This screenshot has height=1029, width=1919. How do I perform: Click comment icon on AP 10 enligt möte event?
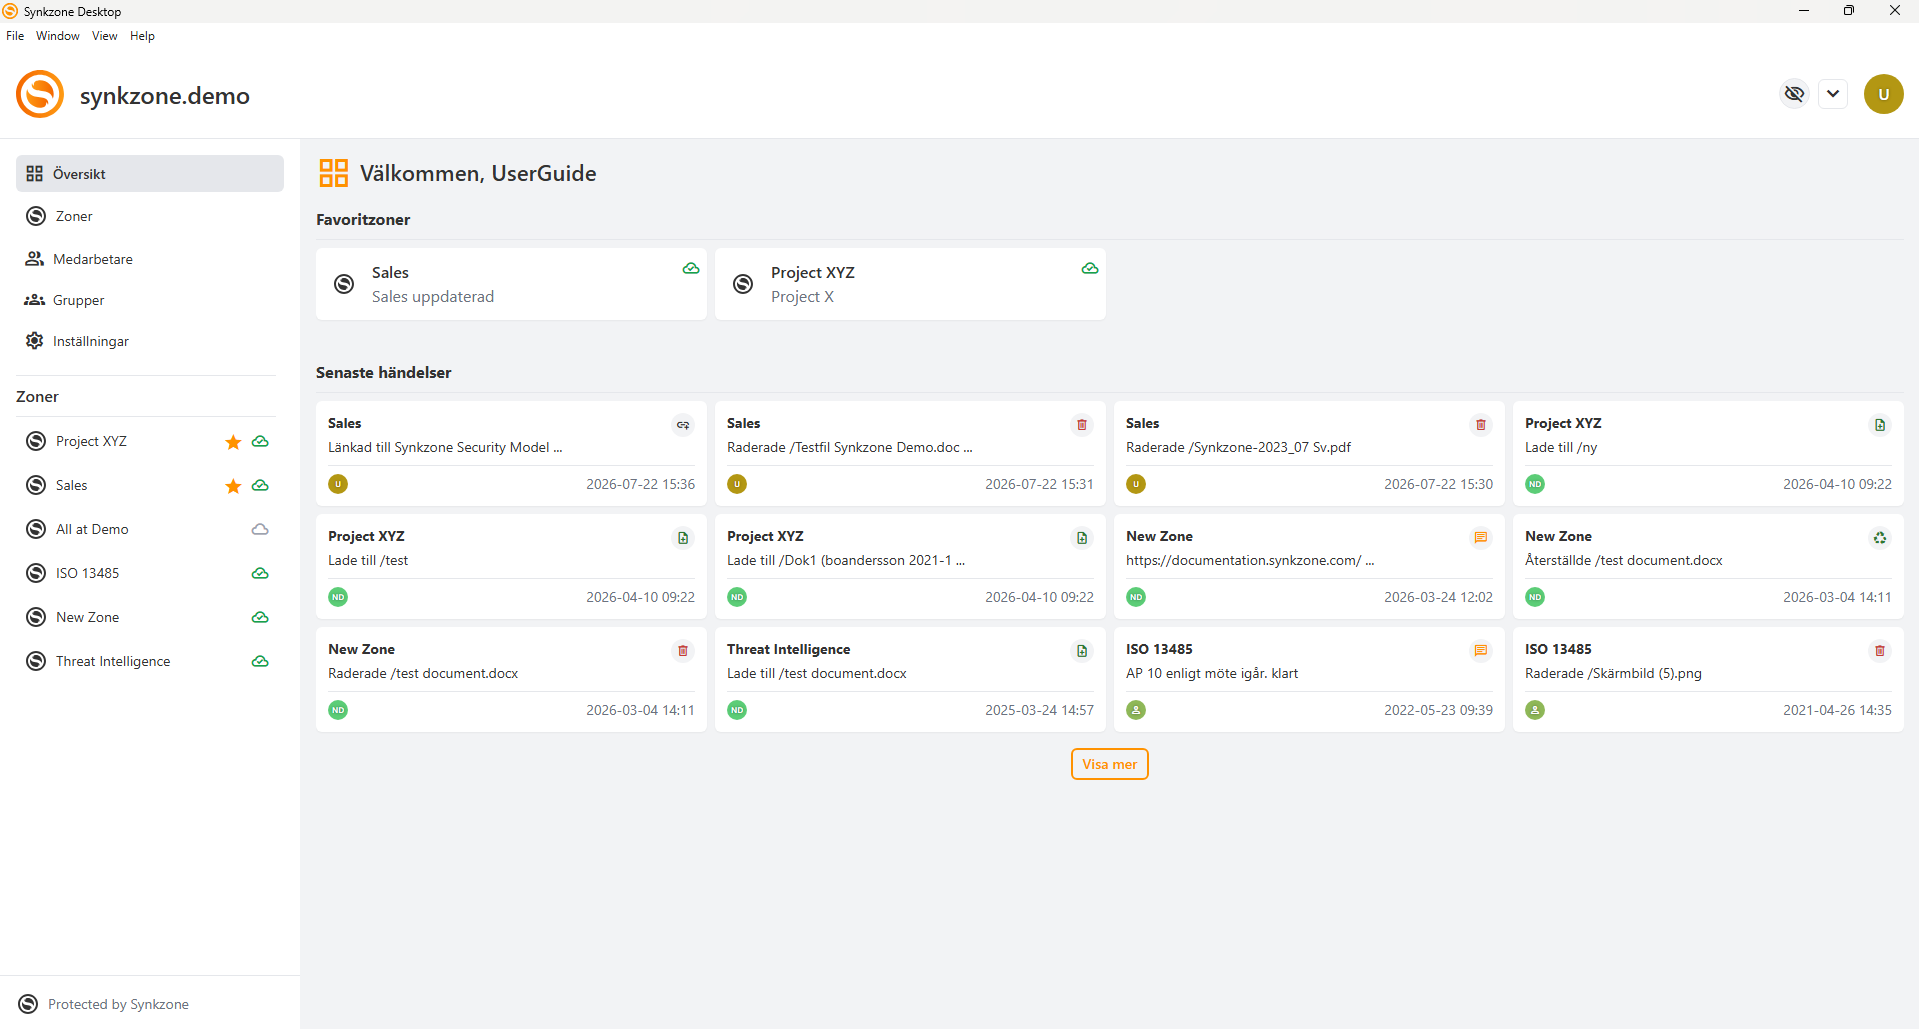click(x=1481, y=651)
